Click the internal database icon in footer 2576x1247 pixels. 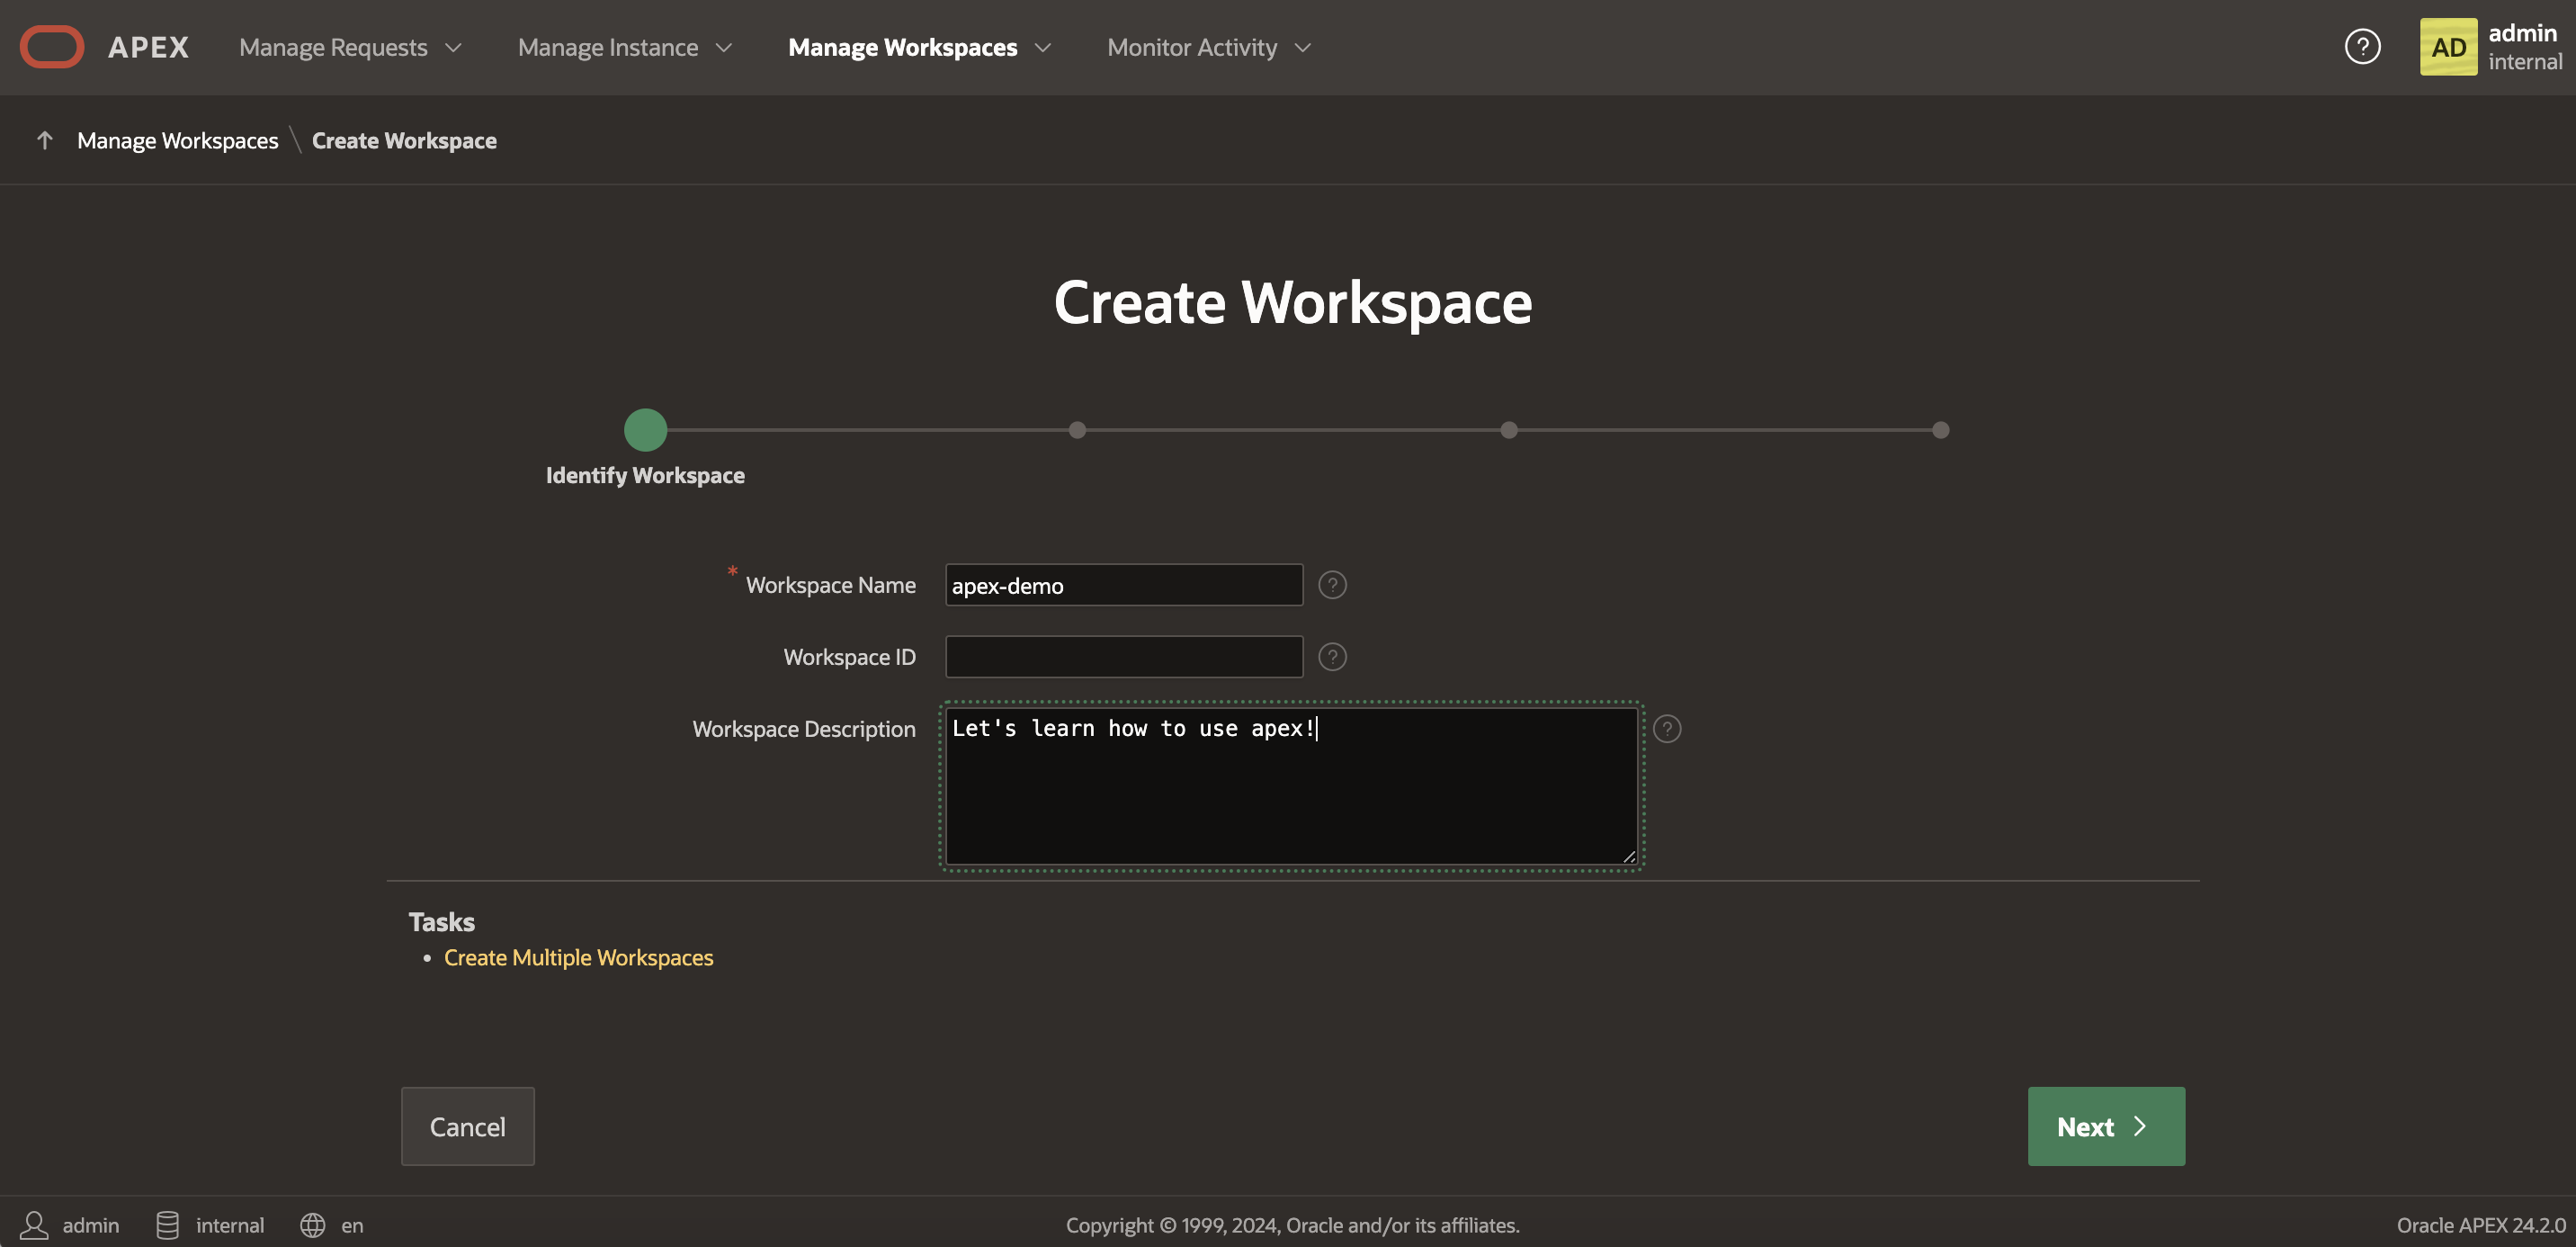[167, 1225]
